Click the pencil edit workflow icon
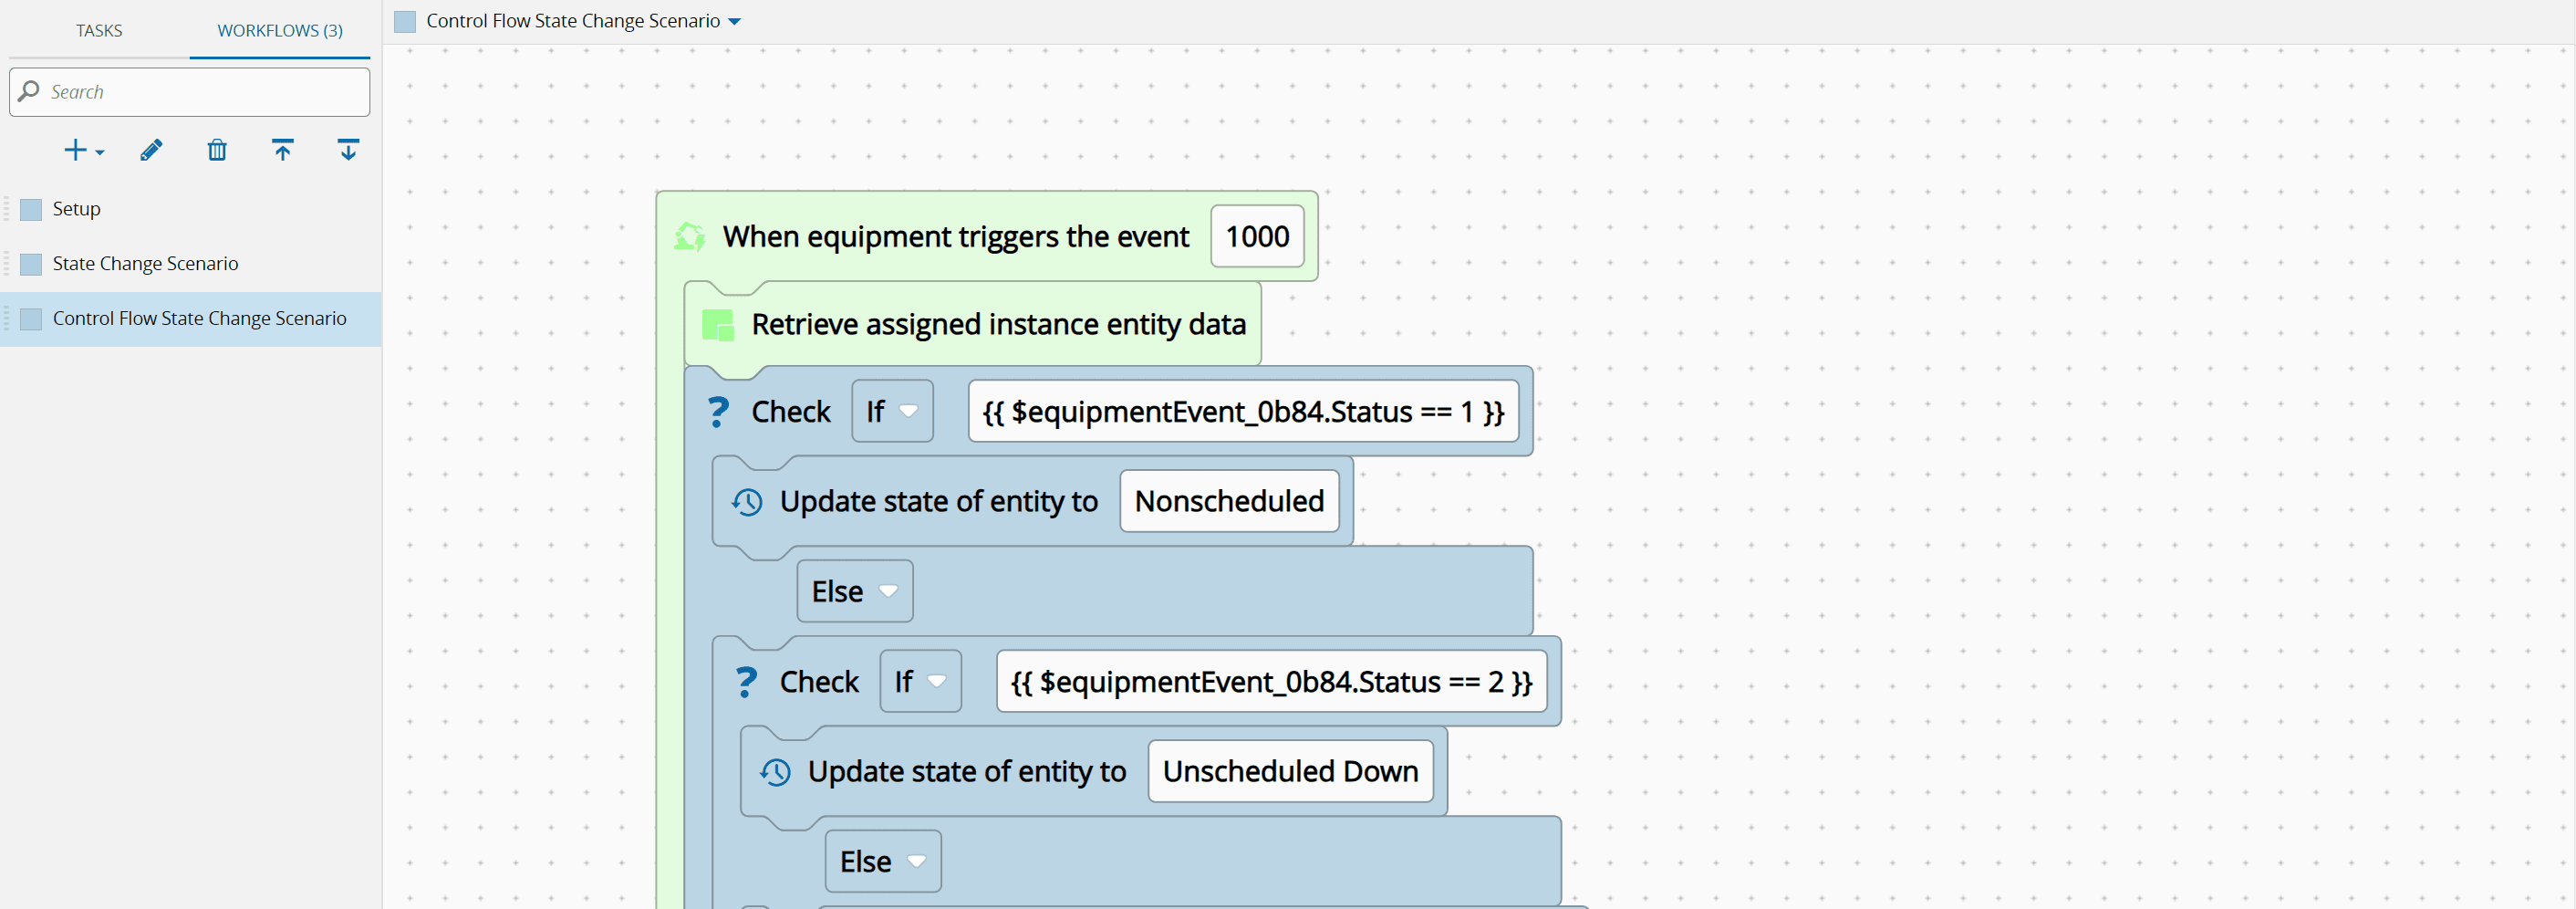Screen dimensions: 2576x909 tap(151, 150)
